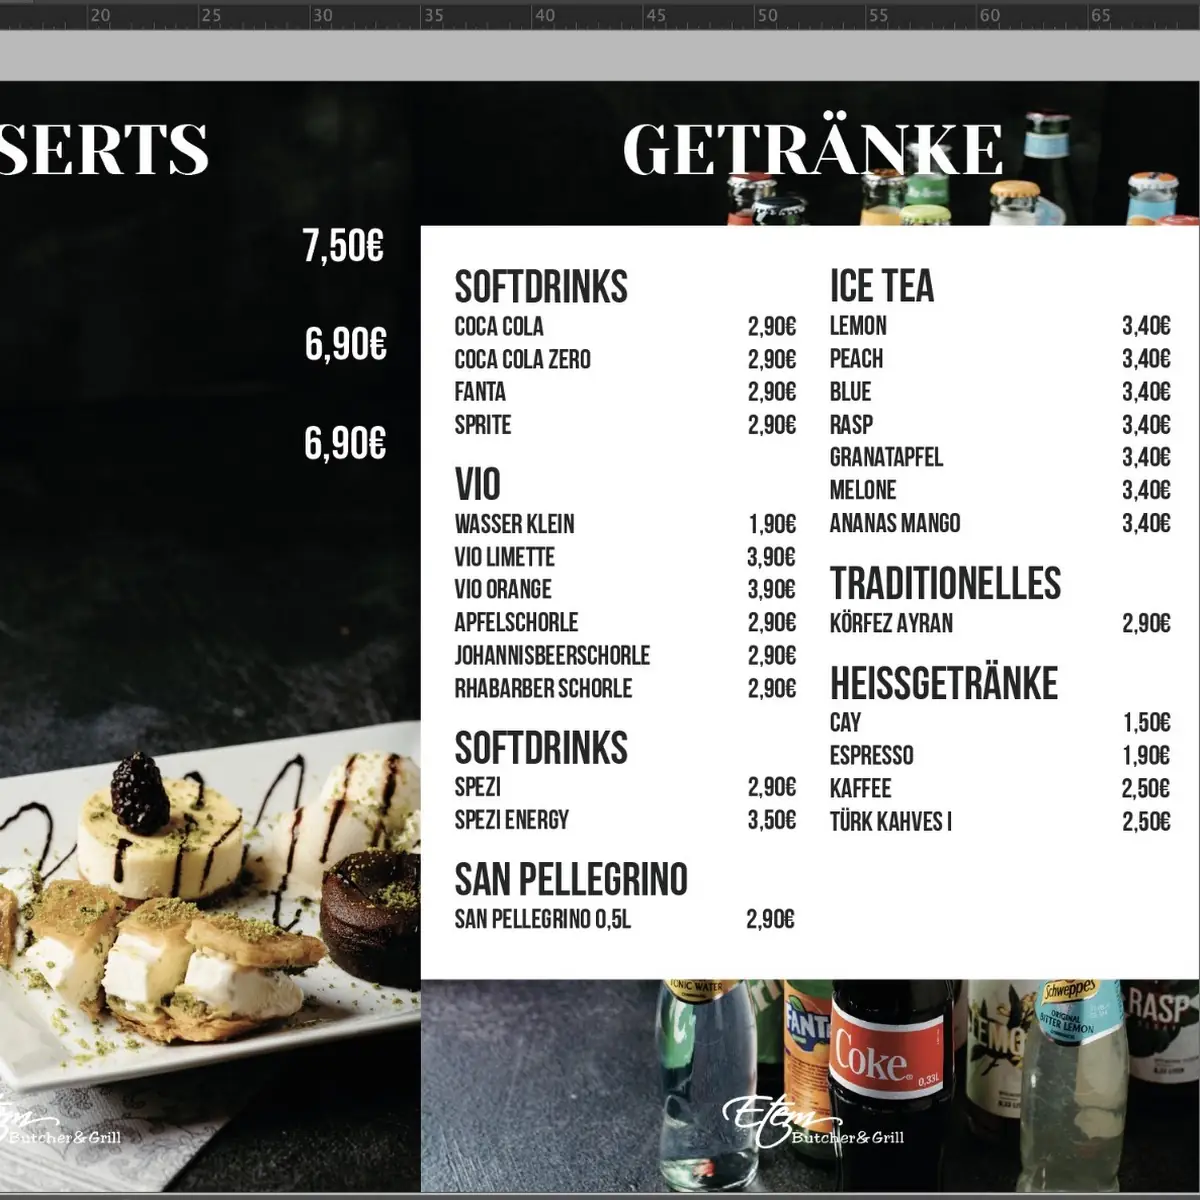Click second SOFTDRINKS heading above Spezi
The image size is (1200, 1200).
pos(541,748)
